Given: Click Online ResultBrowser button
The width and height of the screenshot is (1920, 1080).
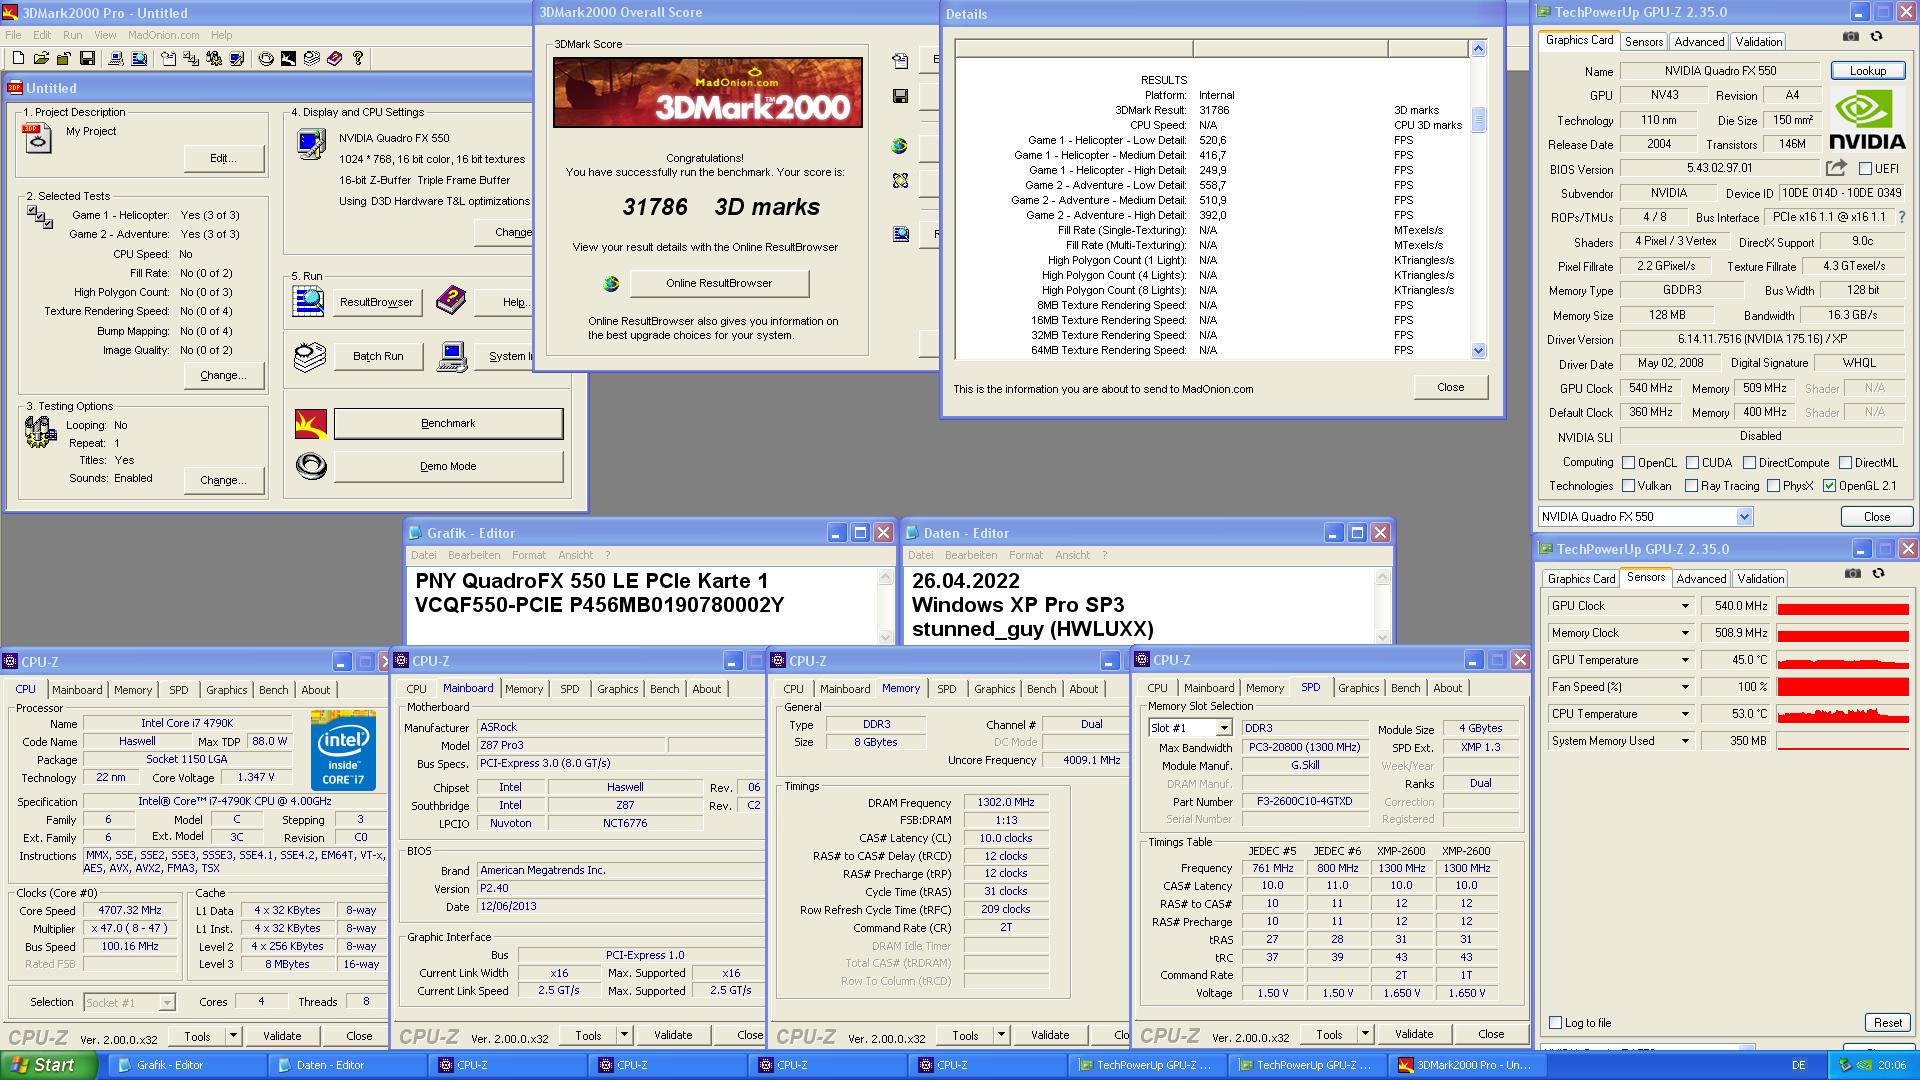Looking at the screenshot, I should 719,283.
